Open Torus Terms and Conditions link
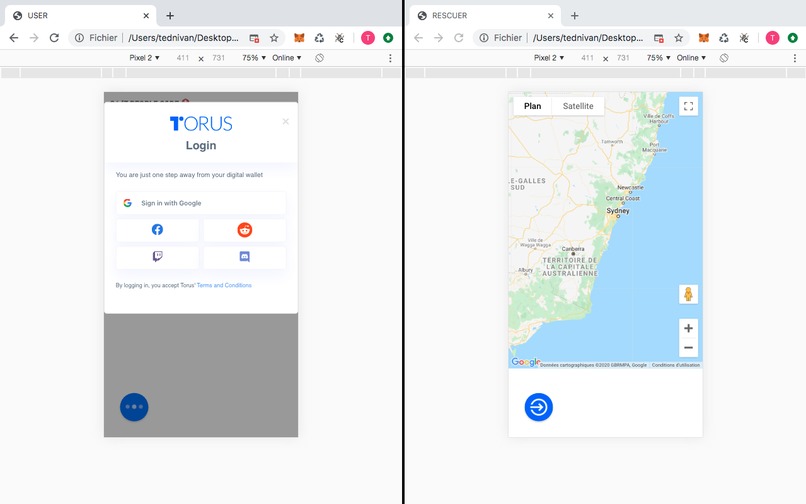The image size is (806, 504). point(224,285)
